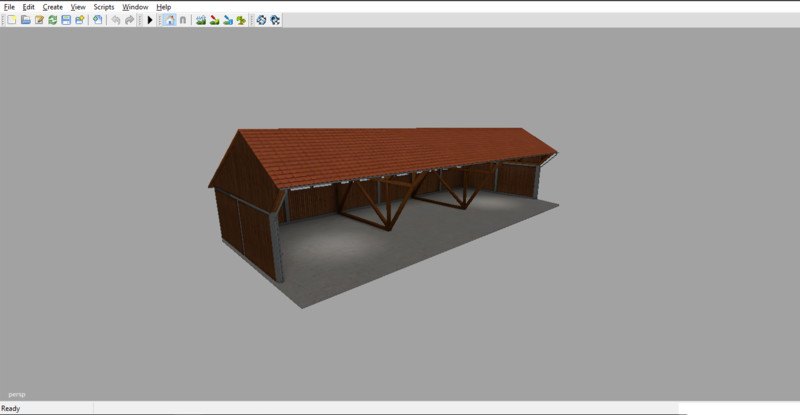The image size is (800, 415).
Task: Open the Help menu
Action: click(163, 7)
